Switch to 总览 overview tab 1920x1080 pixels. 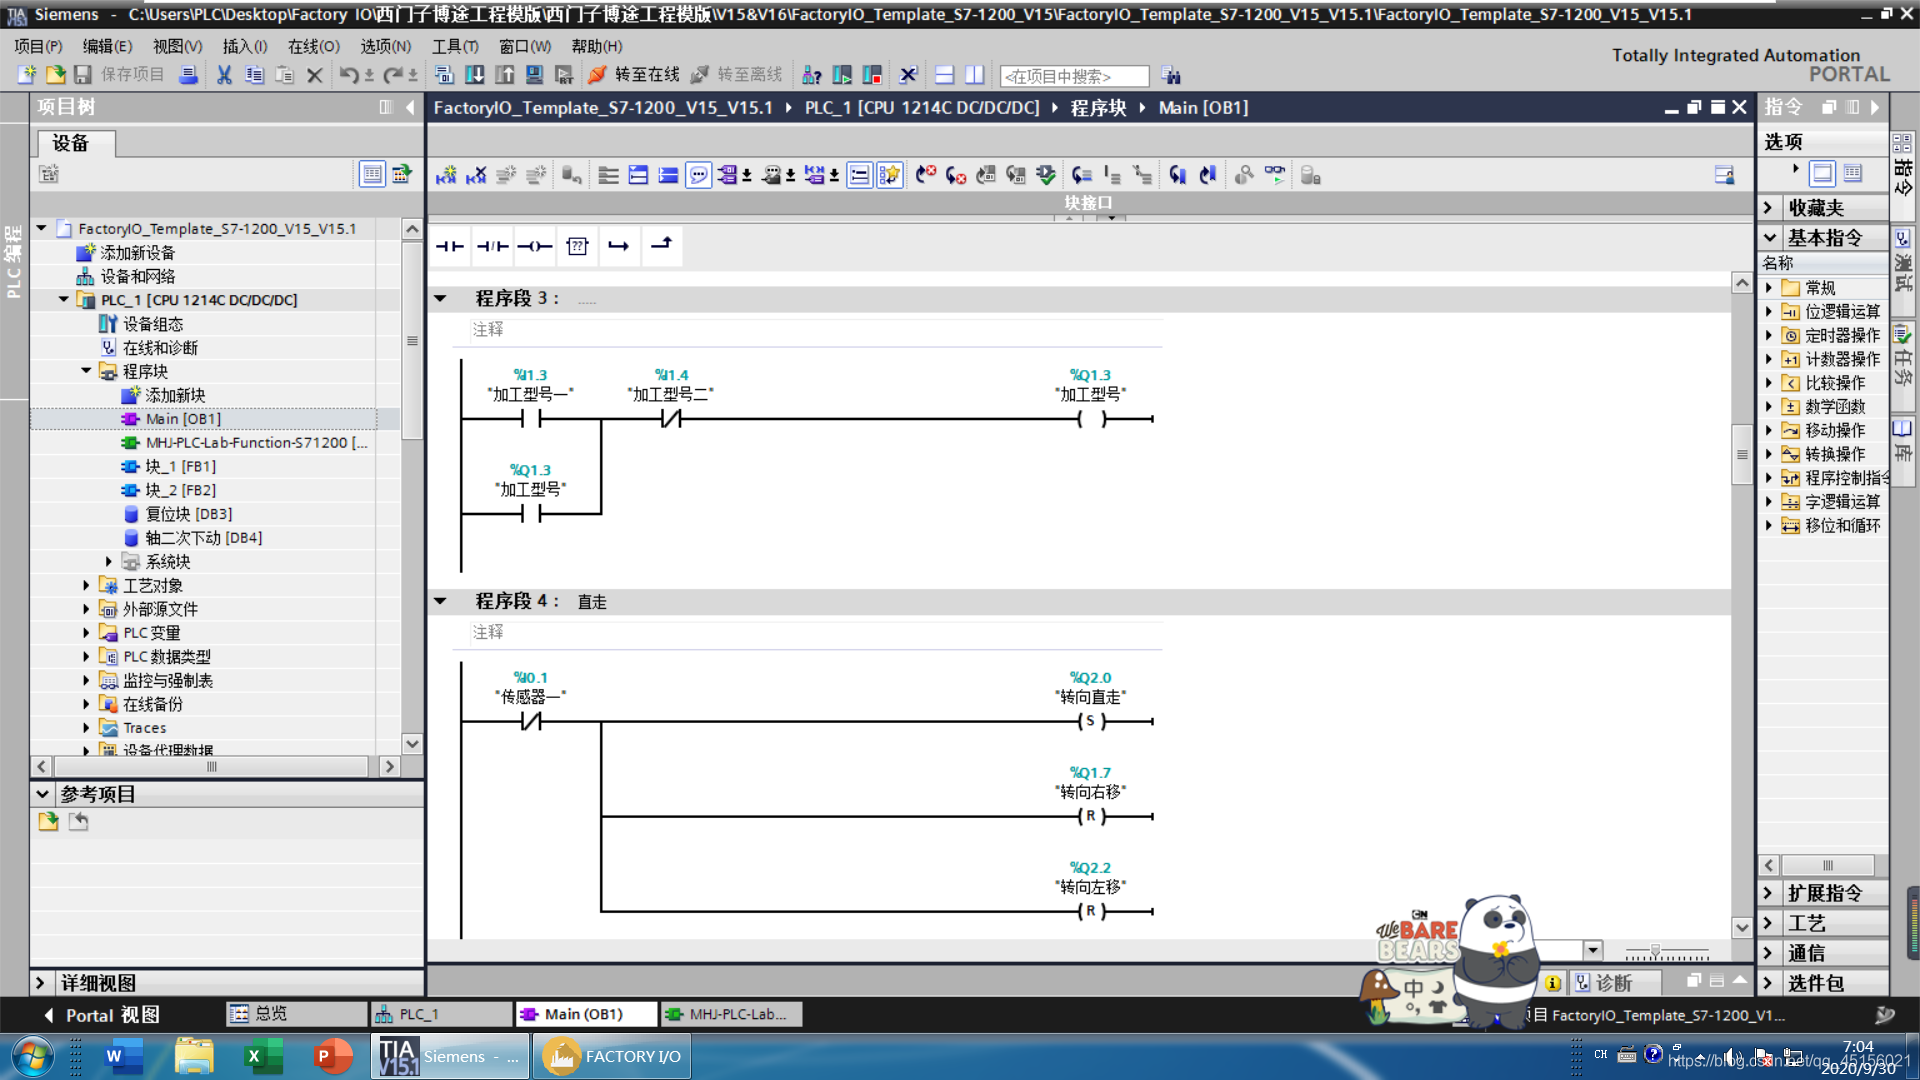[x=296, y=1014]
